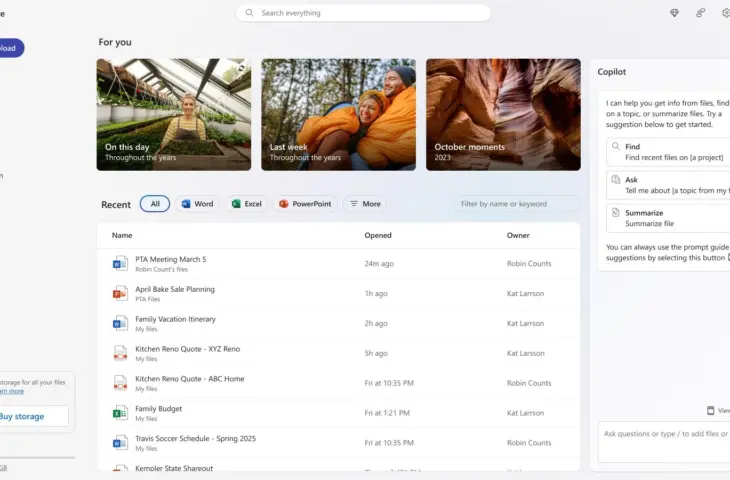Viewport: 730px width, 480px height.
Task: Filter recent files by Excel
Action: point(247,204)
